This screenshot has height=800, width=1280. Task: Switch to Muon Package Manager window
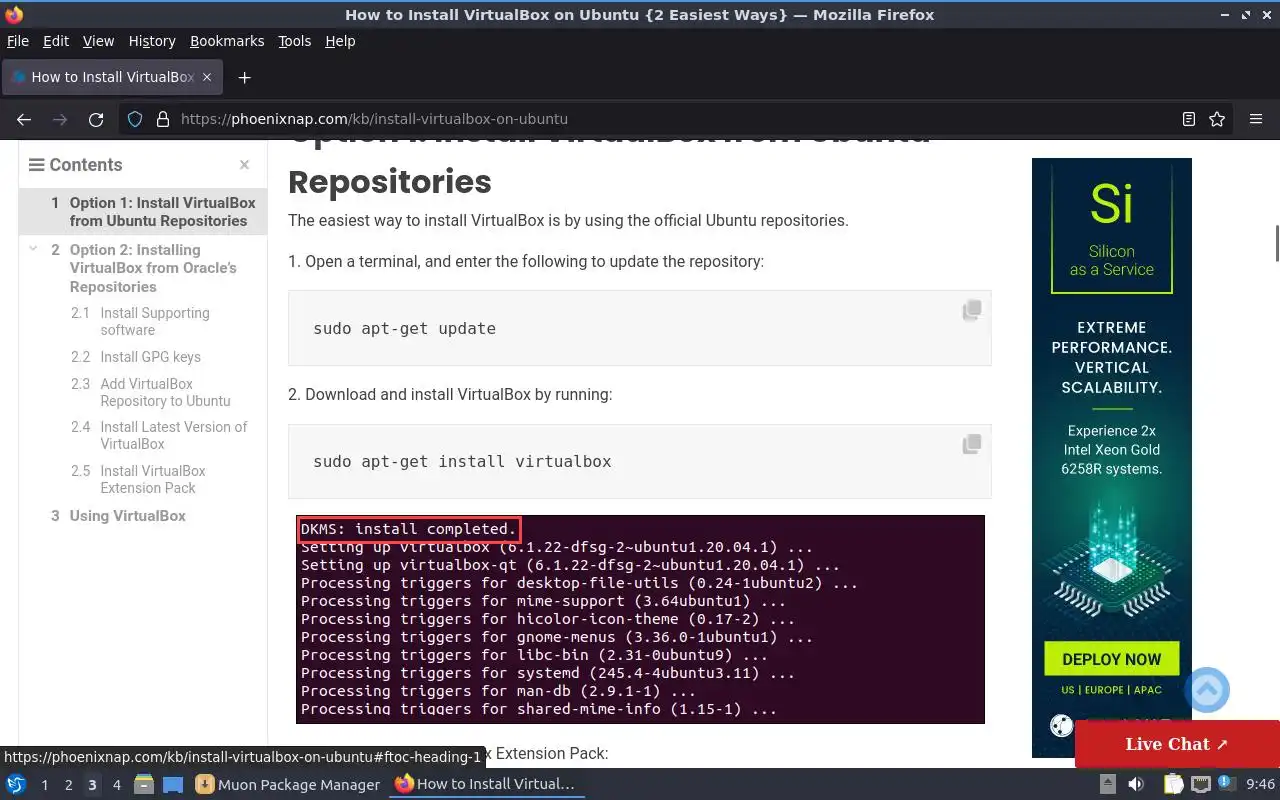[289, 785]
